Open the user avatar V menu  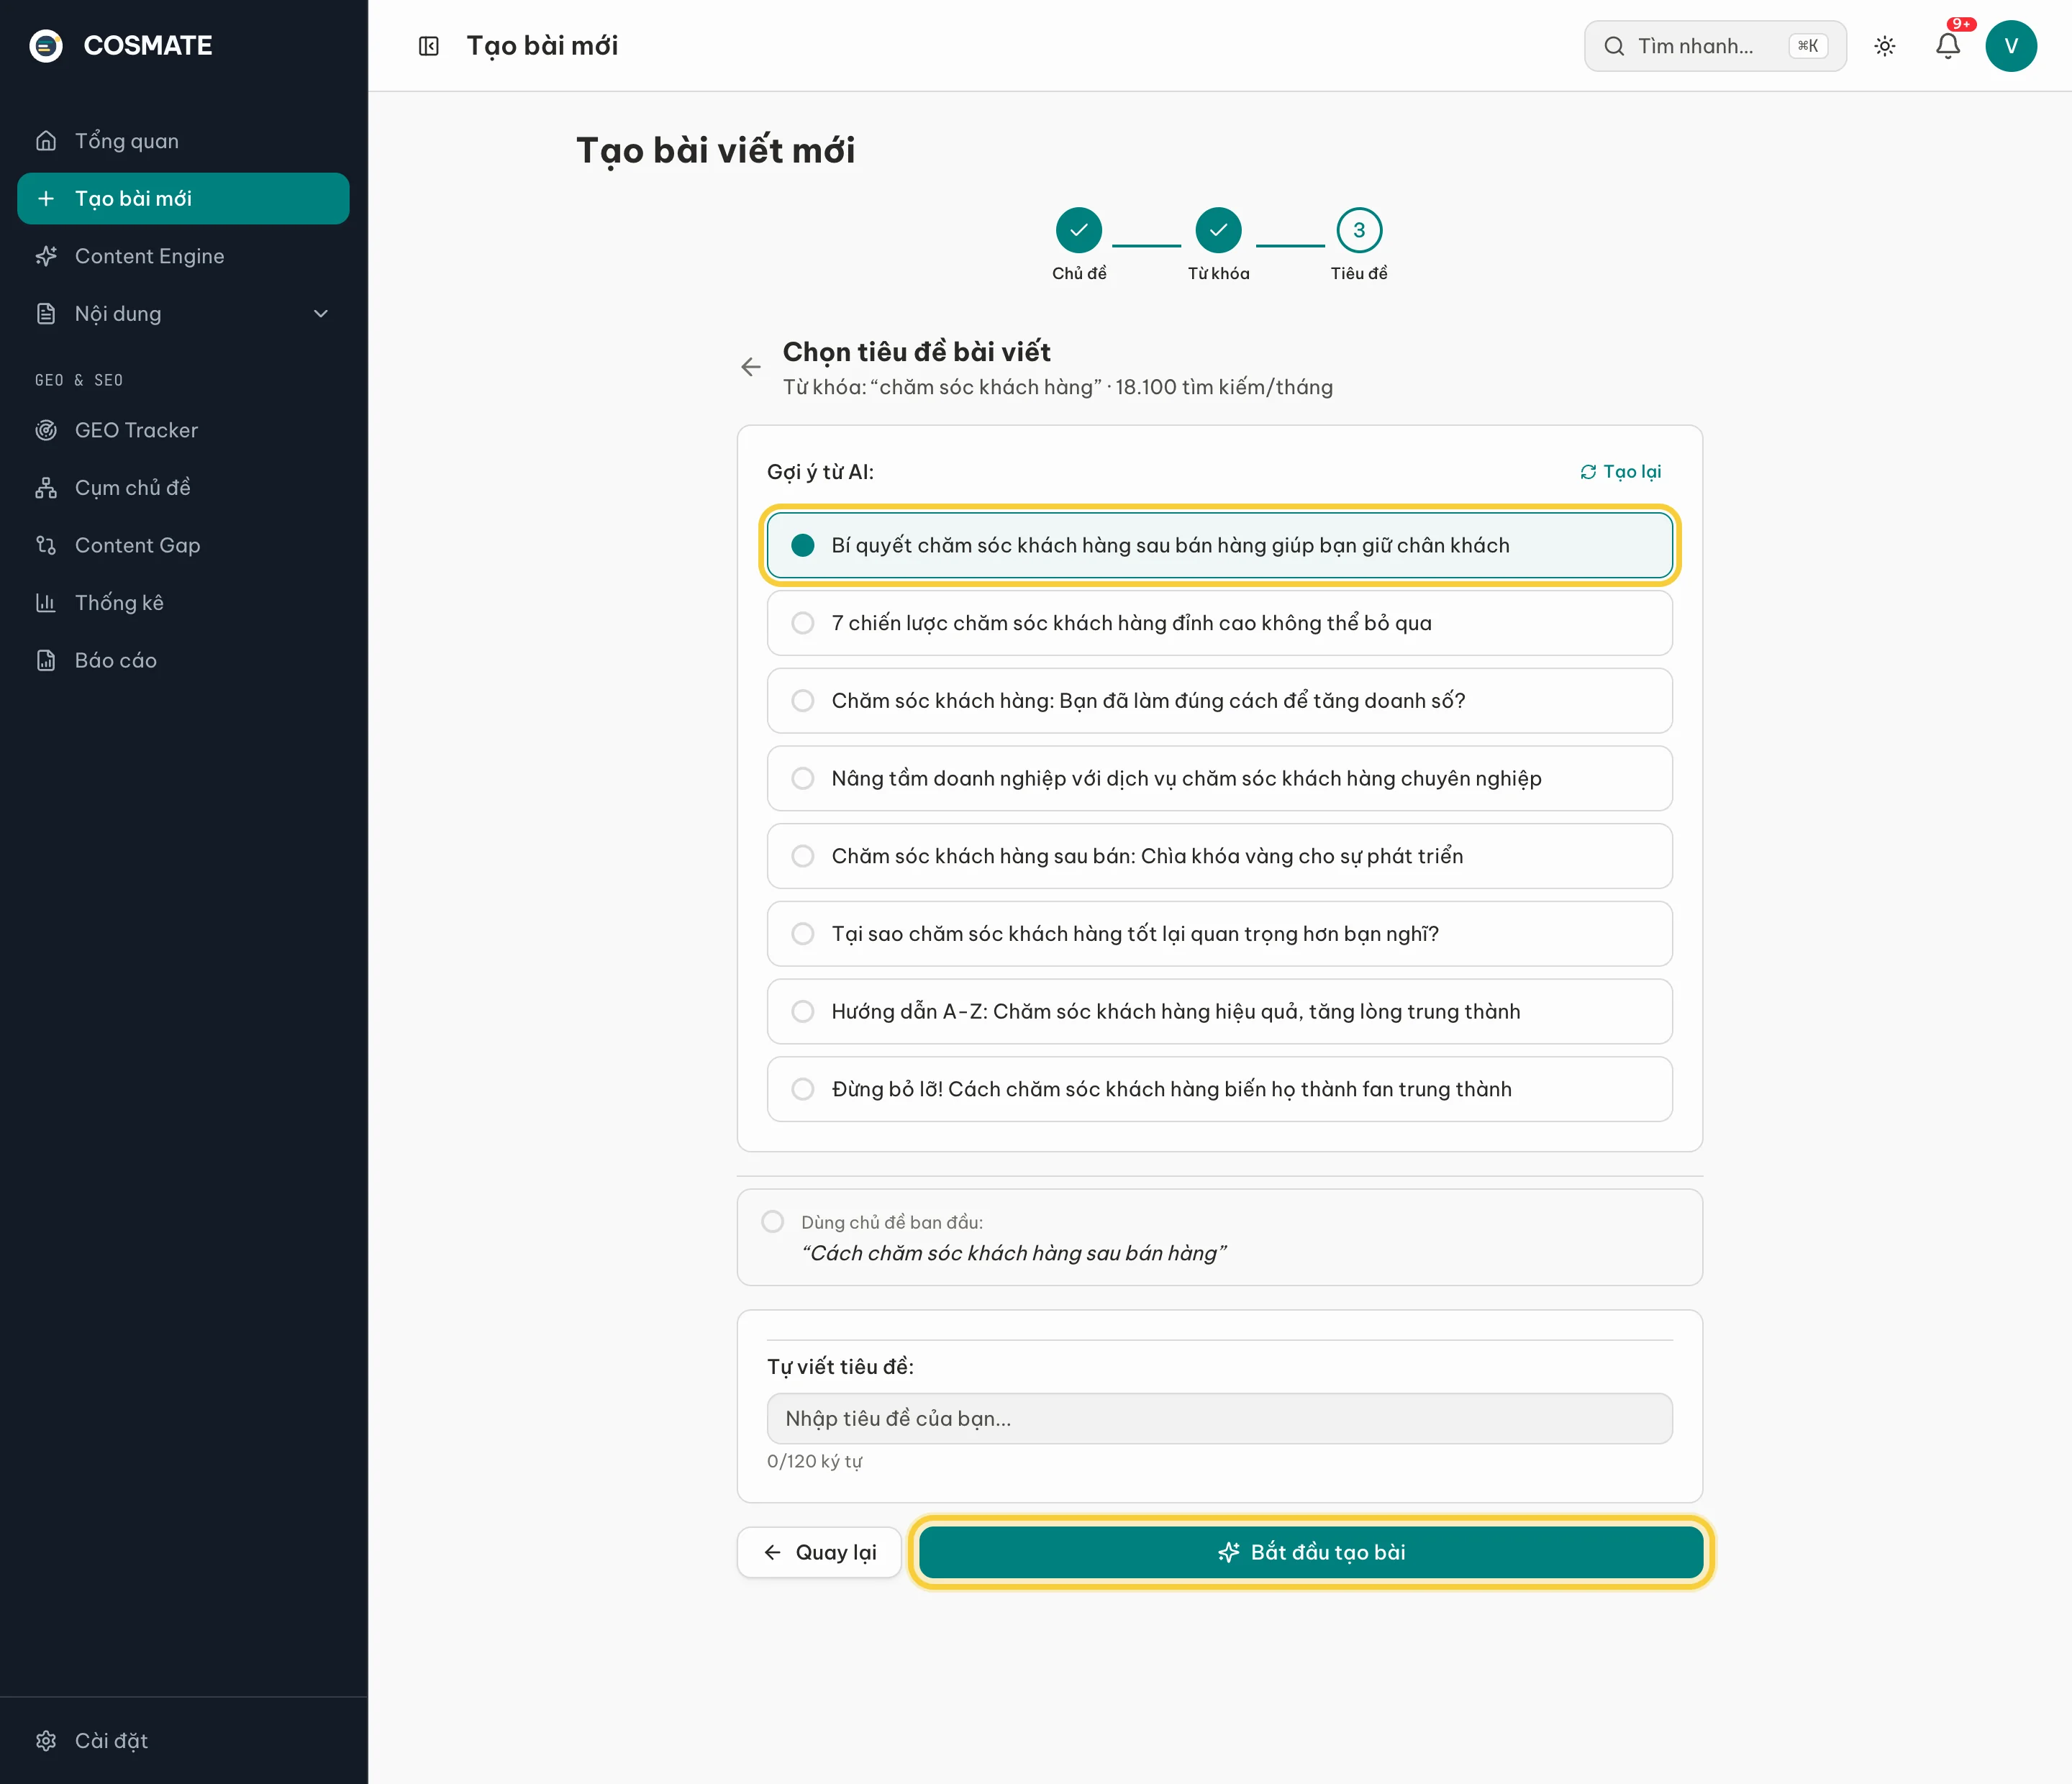pyautogui.click(x=2011, y=46)
